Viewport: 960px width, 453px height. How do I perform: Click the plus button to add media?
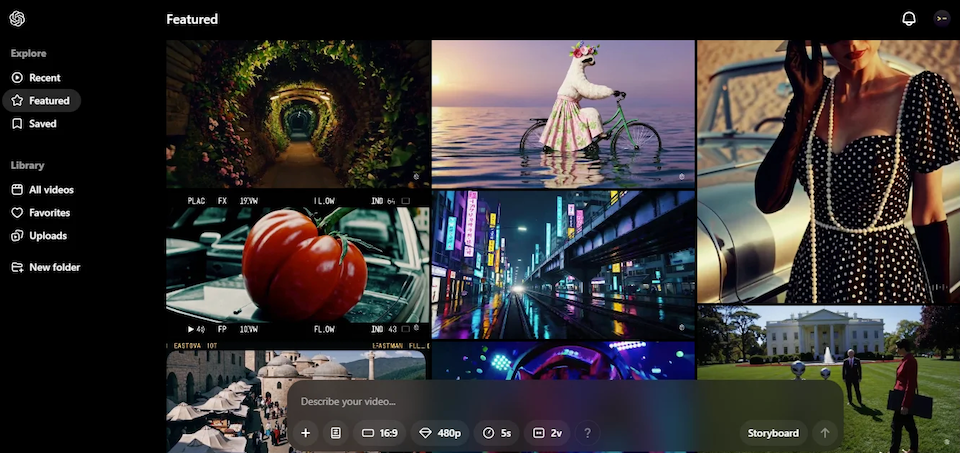click(306, 433)
